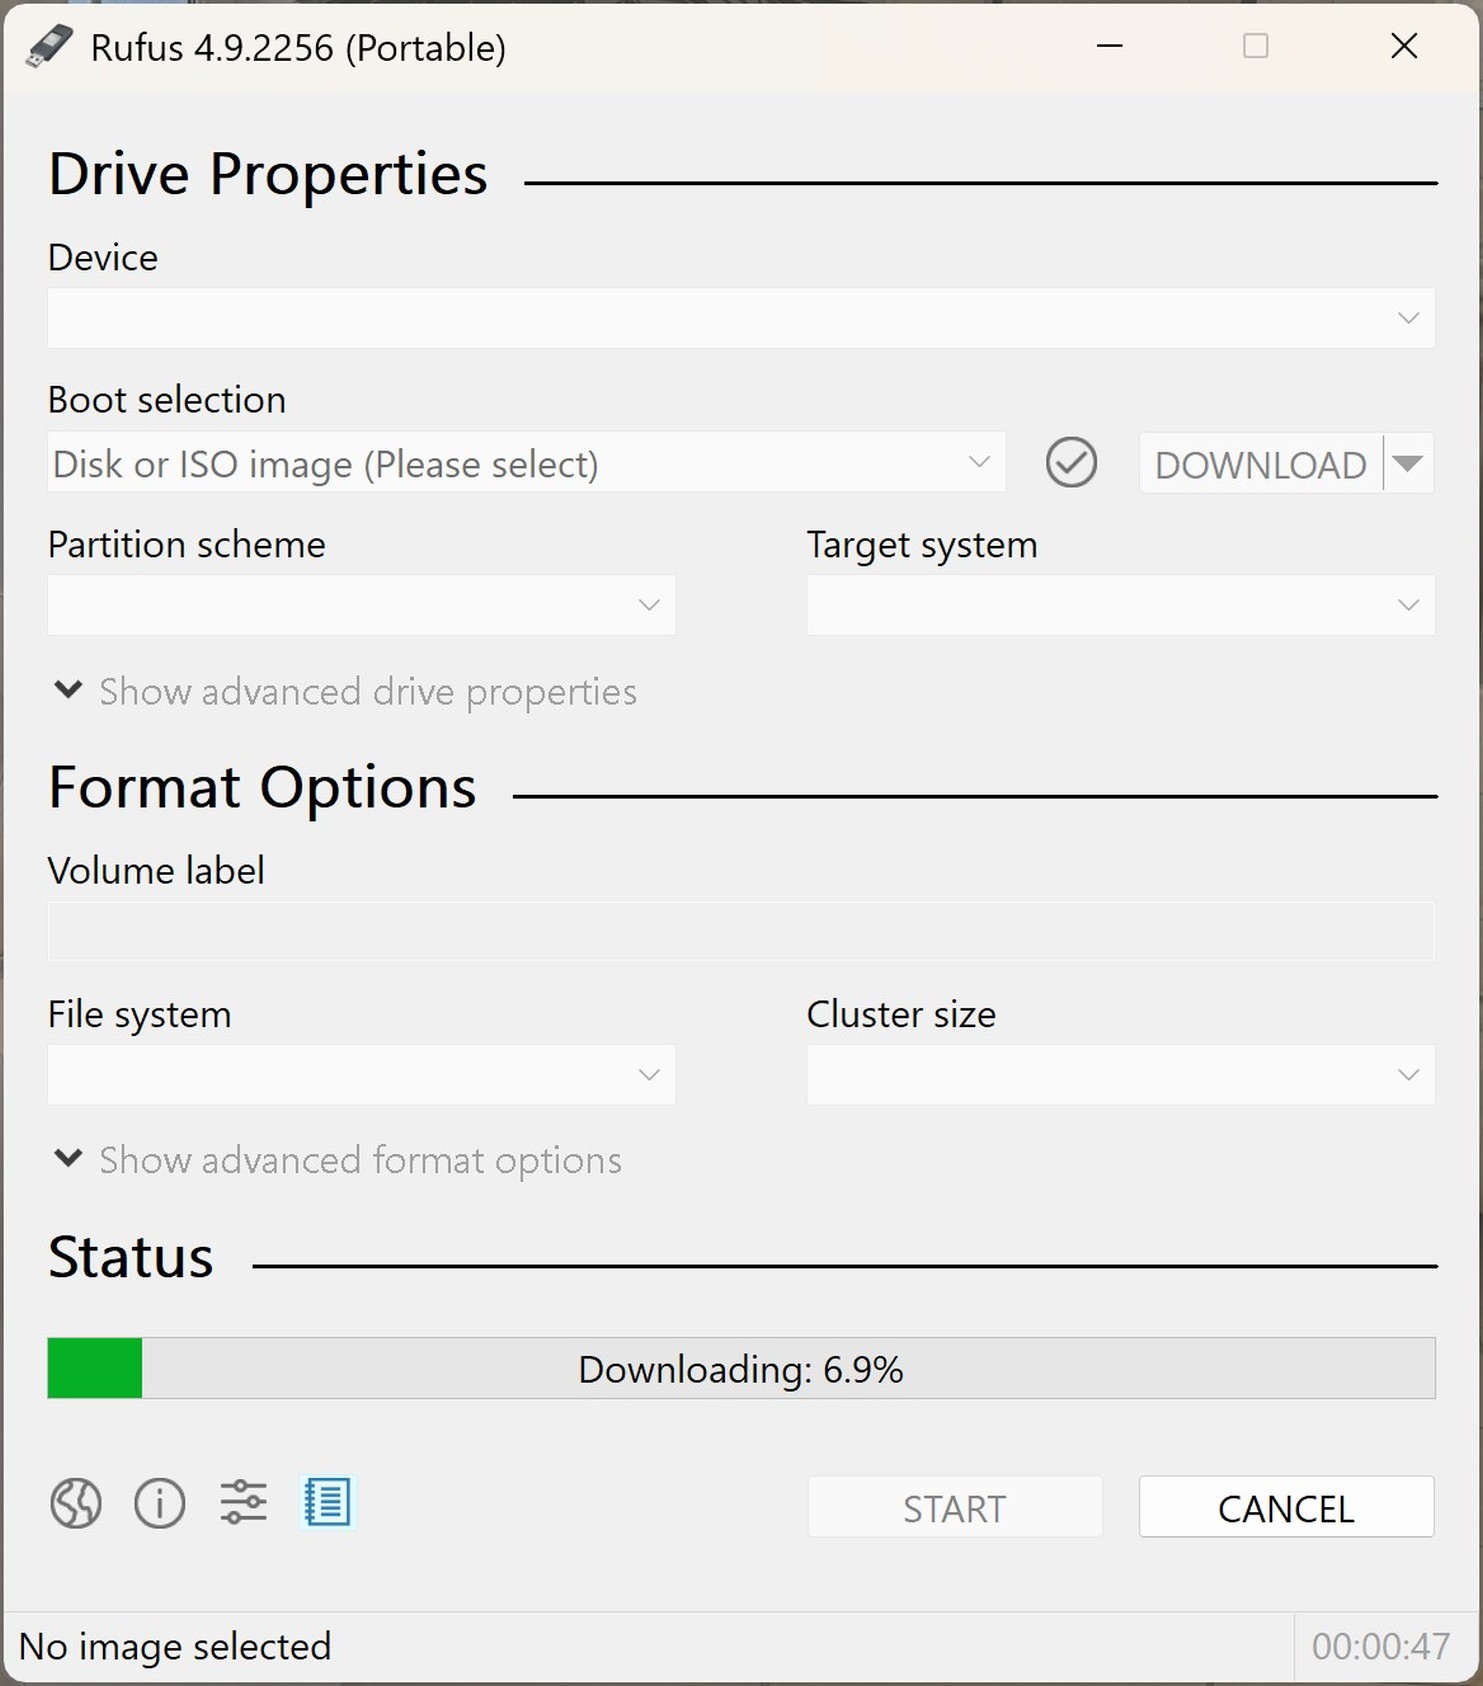Expand Show advanced drive properties
Screen dimensions: 1483x1686
(346, 691)
